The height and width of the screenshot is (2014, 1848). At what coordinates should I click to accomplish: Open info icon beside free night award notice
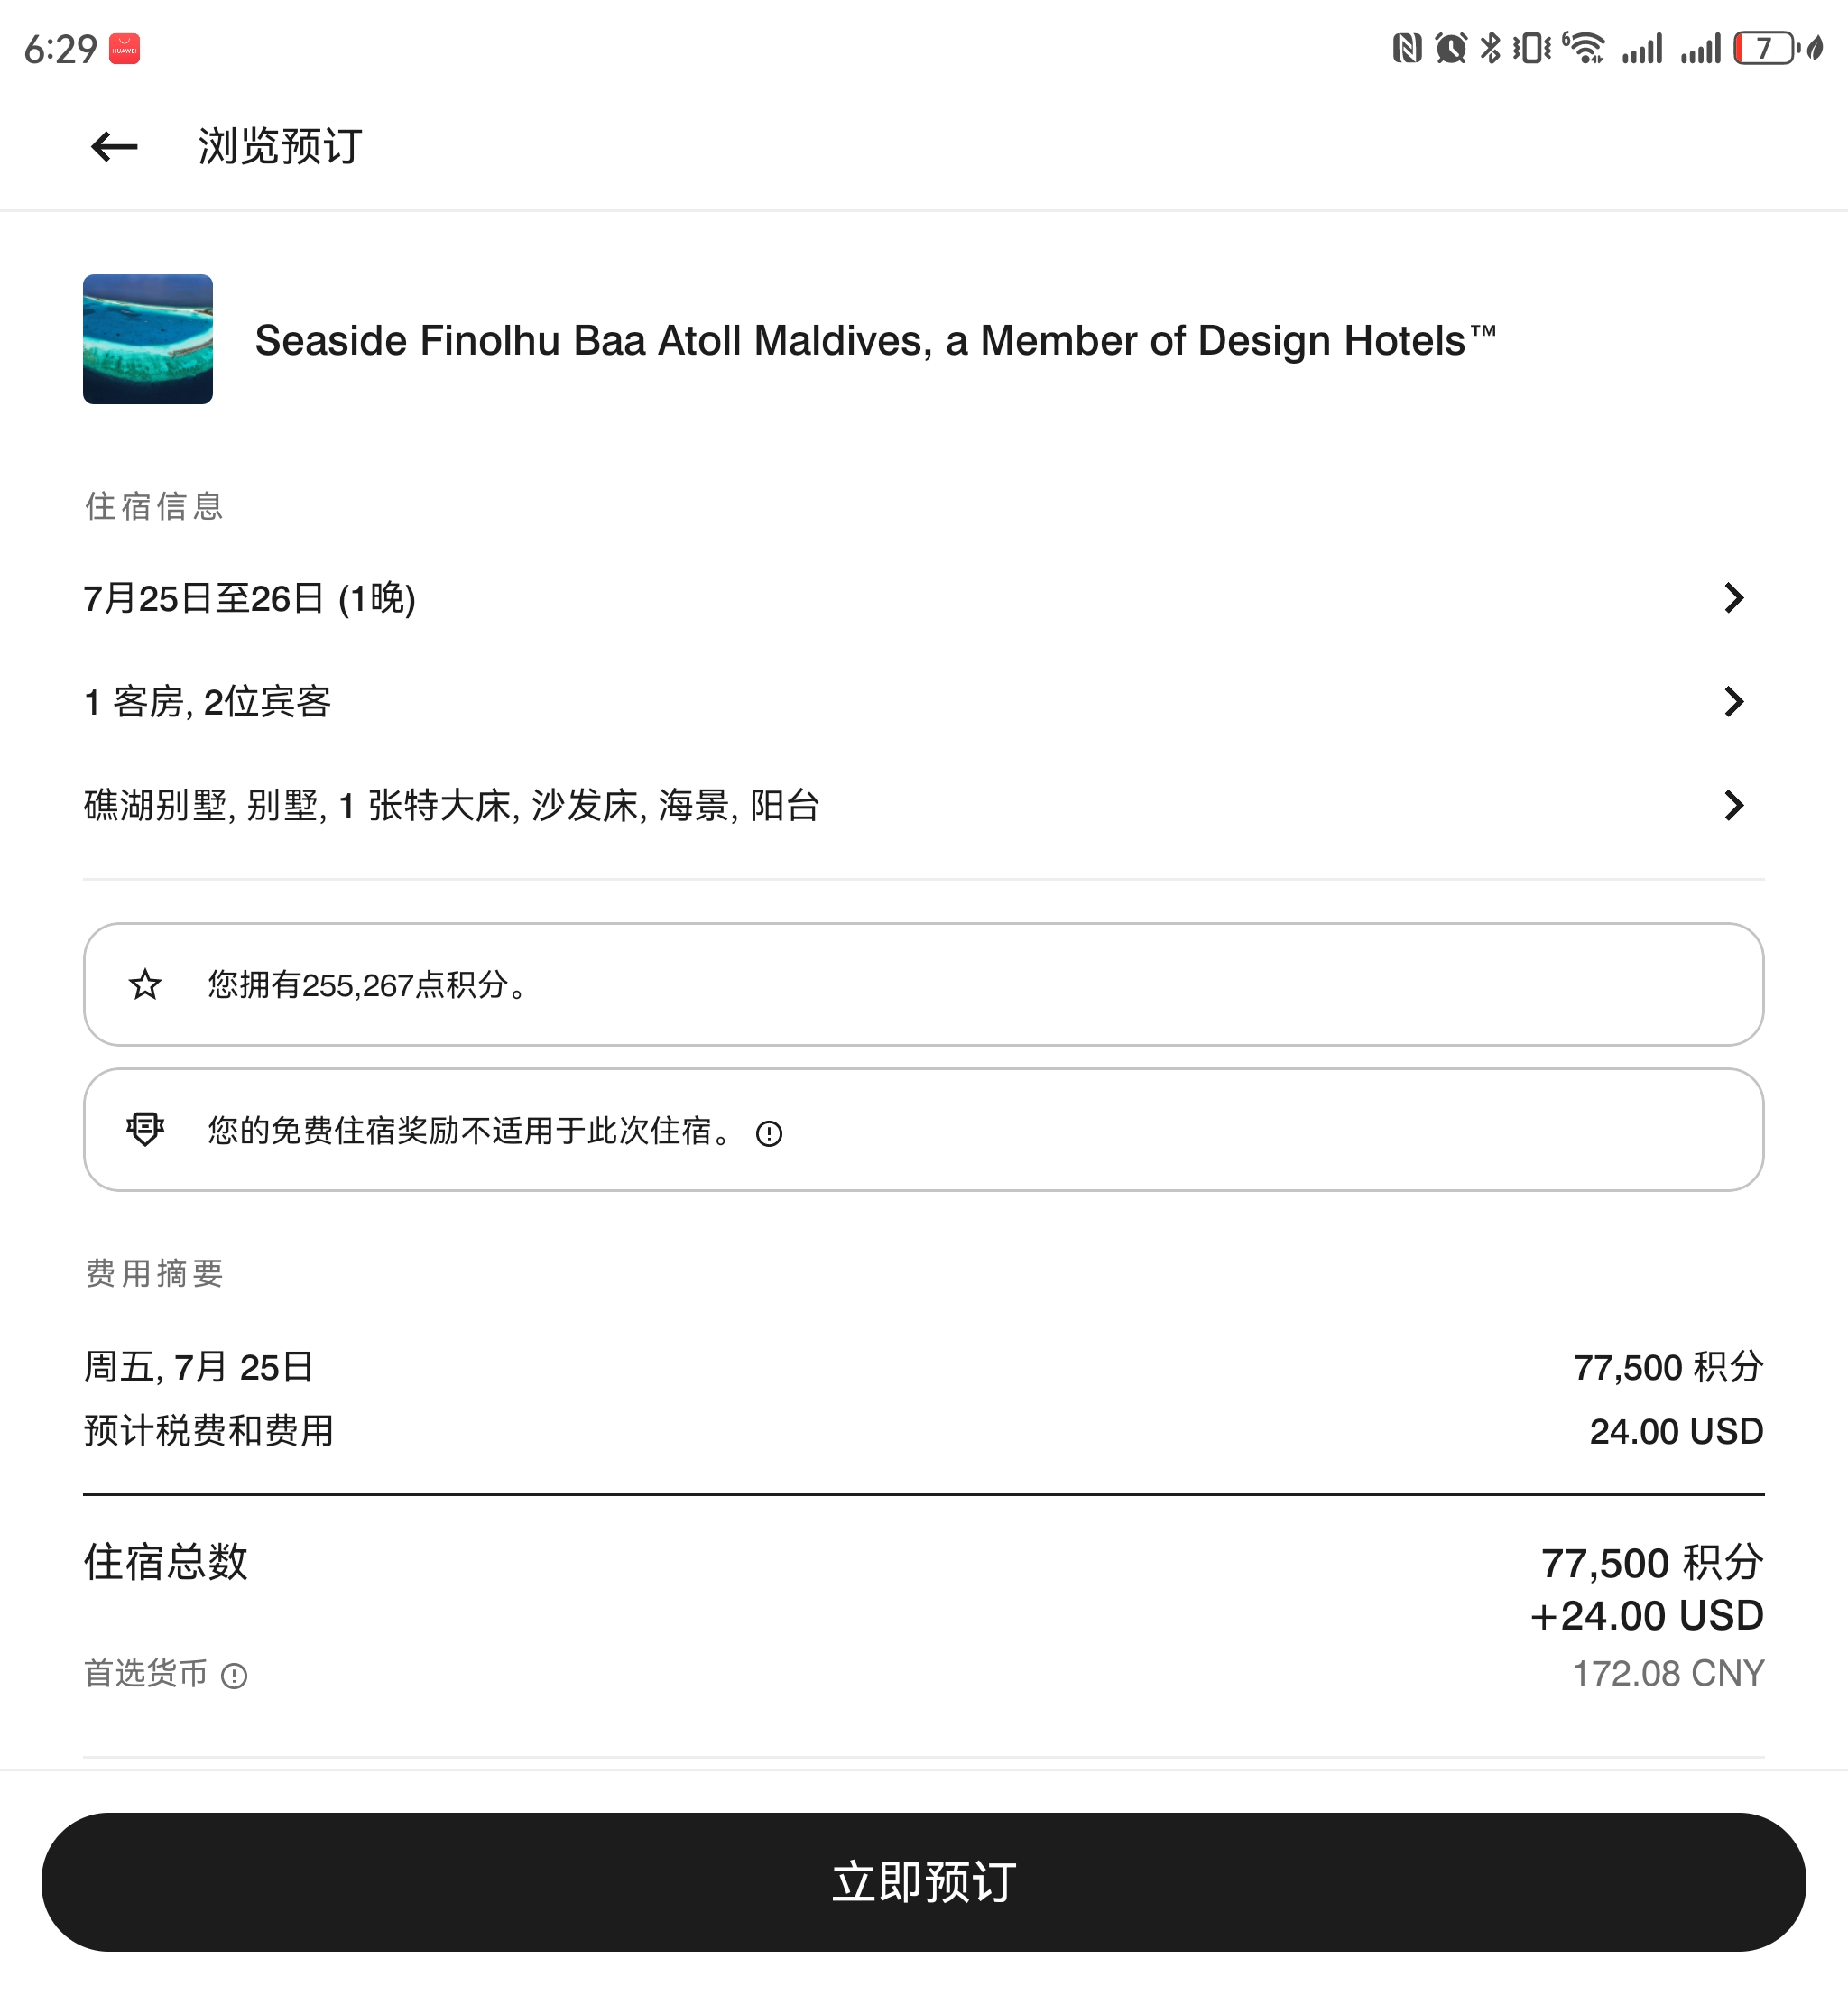(769, 1134)
